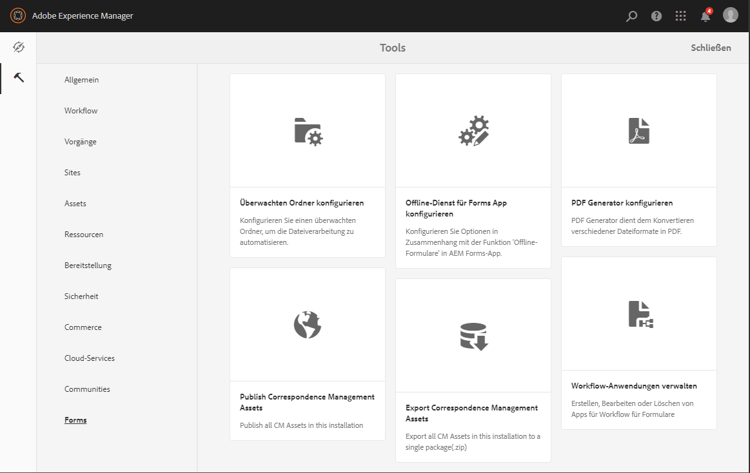Click description 'PDF Generator dient dem Konvertieren'
The width and height of the screenshot is (750, 473).
(x=632, y=226)
